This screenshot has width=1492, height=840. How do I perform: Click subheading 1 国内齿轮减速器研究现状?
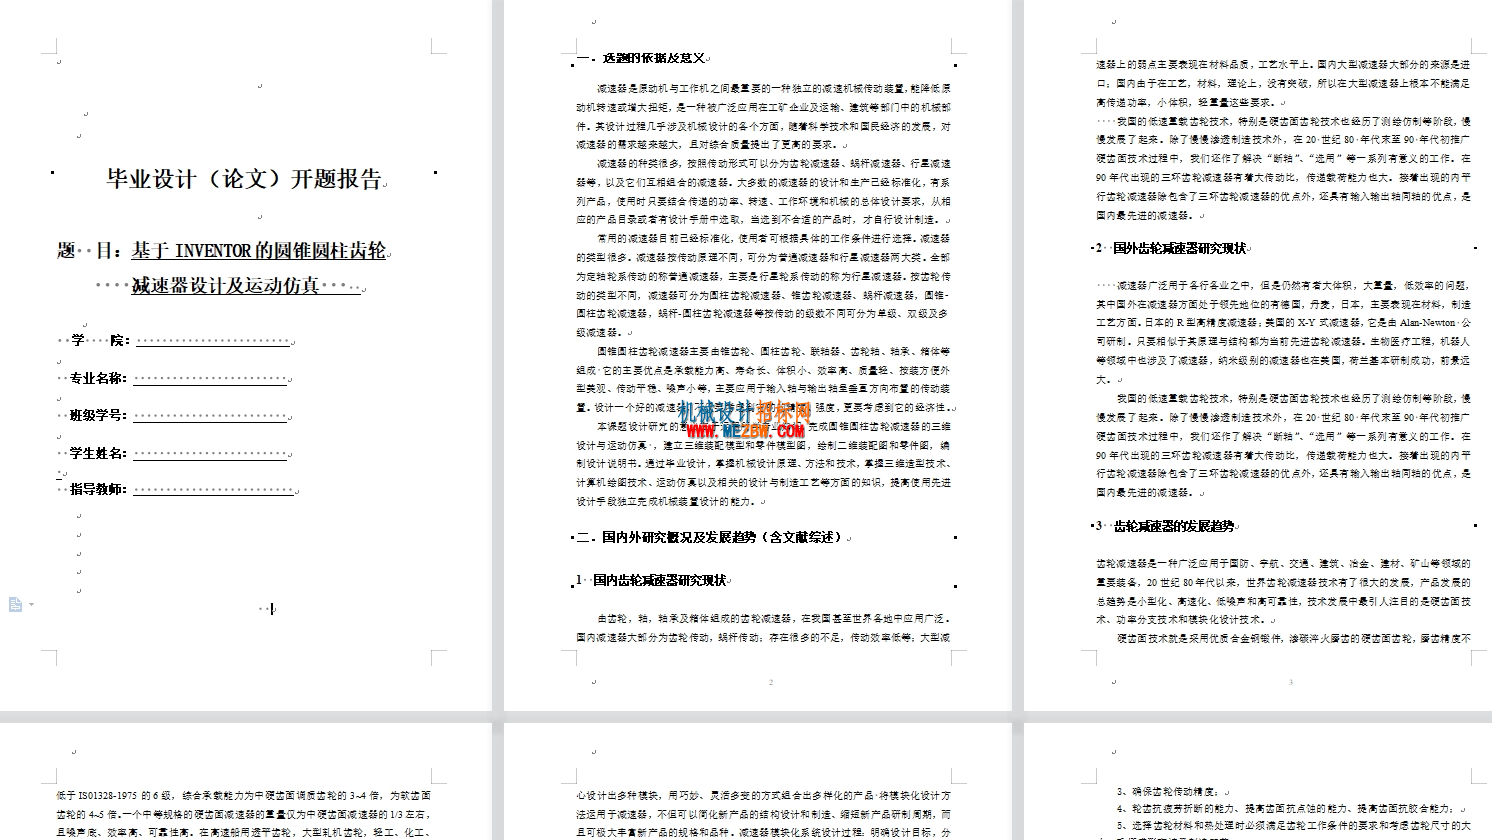pyautogui.click(x=651, y=580)
